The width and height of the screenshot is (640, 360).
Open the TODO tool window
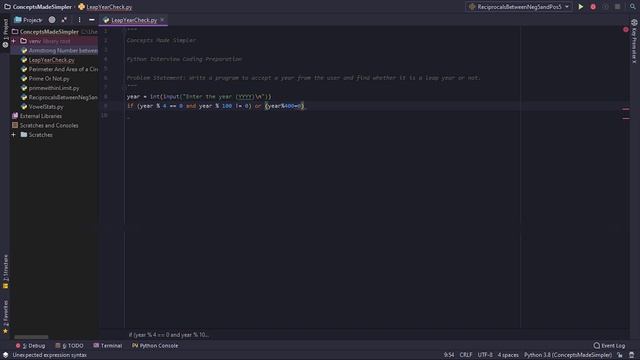click(x=69, y=346)
